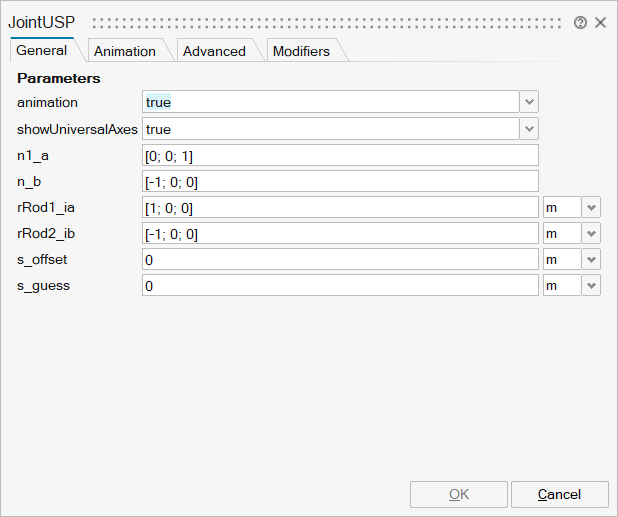The image size is (618, 517).
Task: Expand the animation value dropdown
Action: point(529,102)
